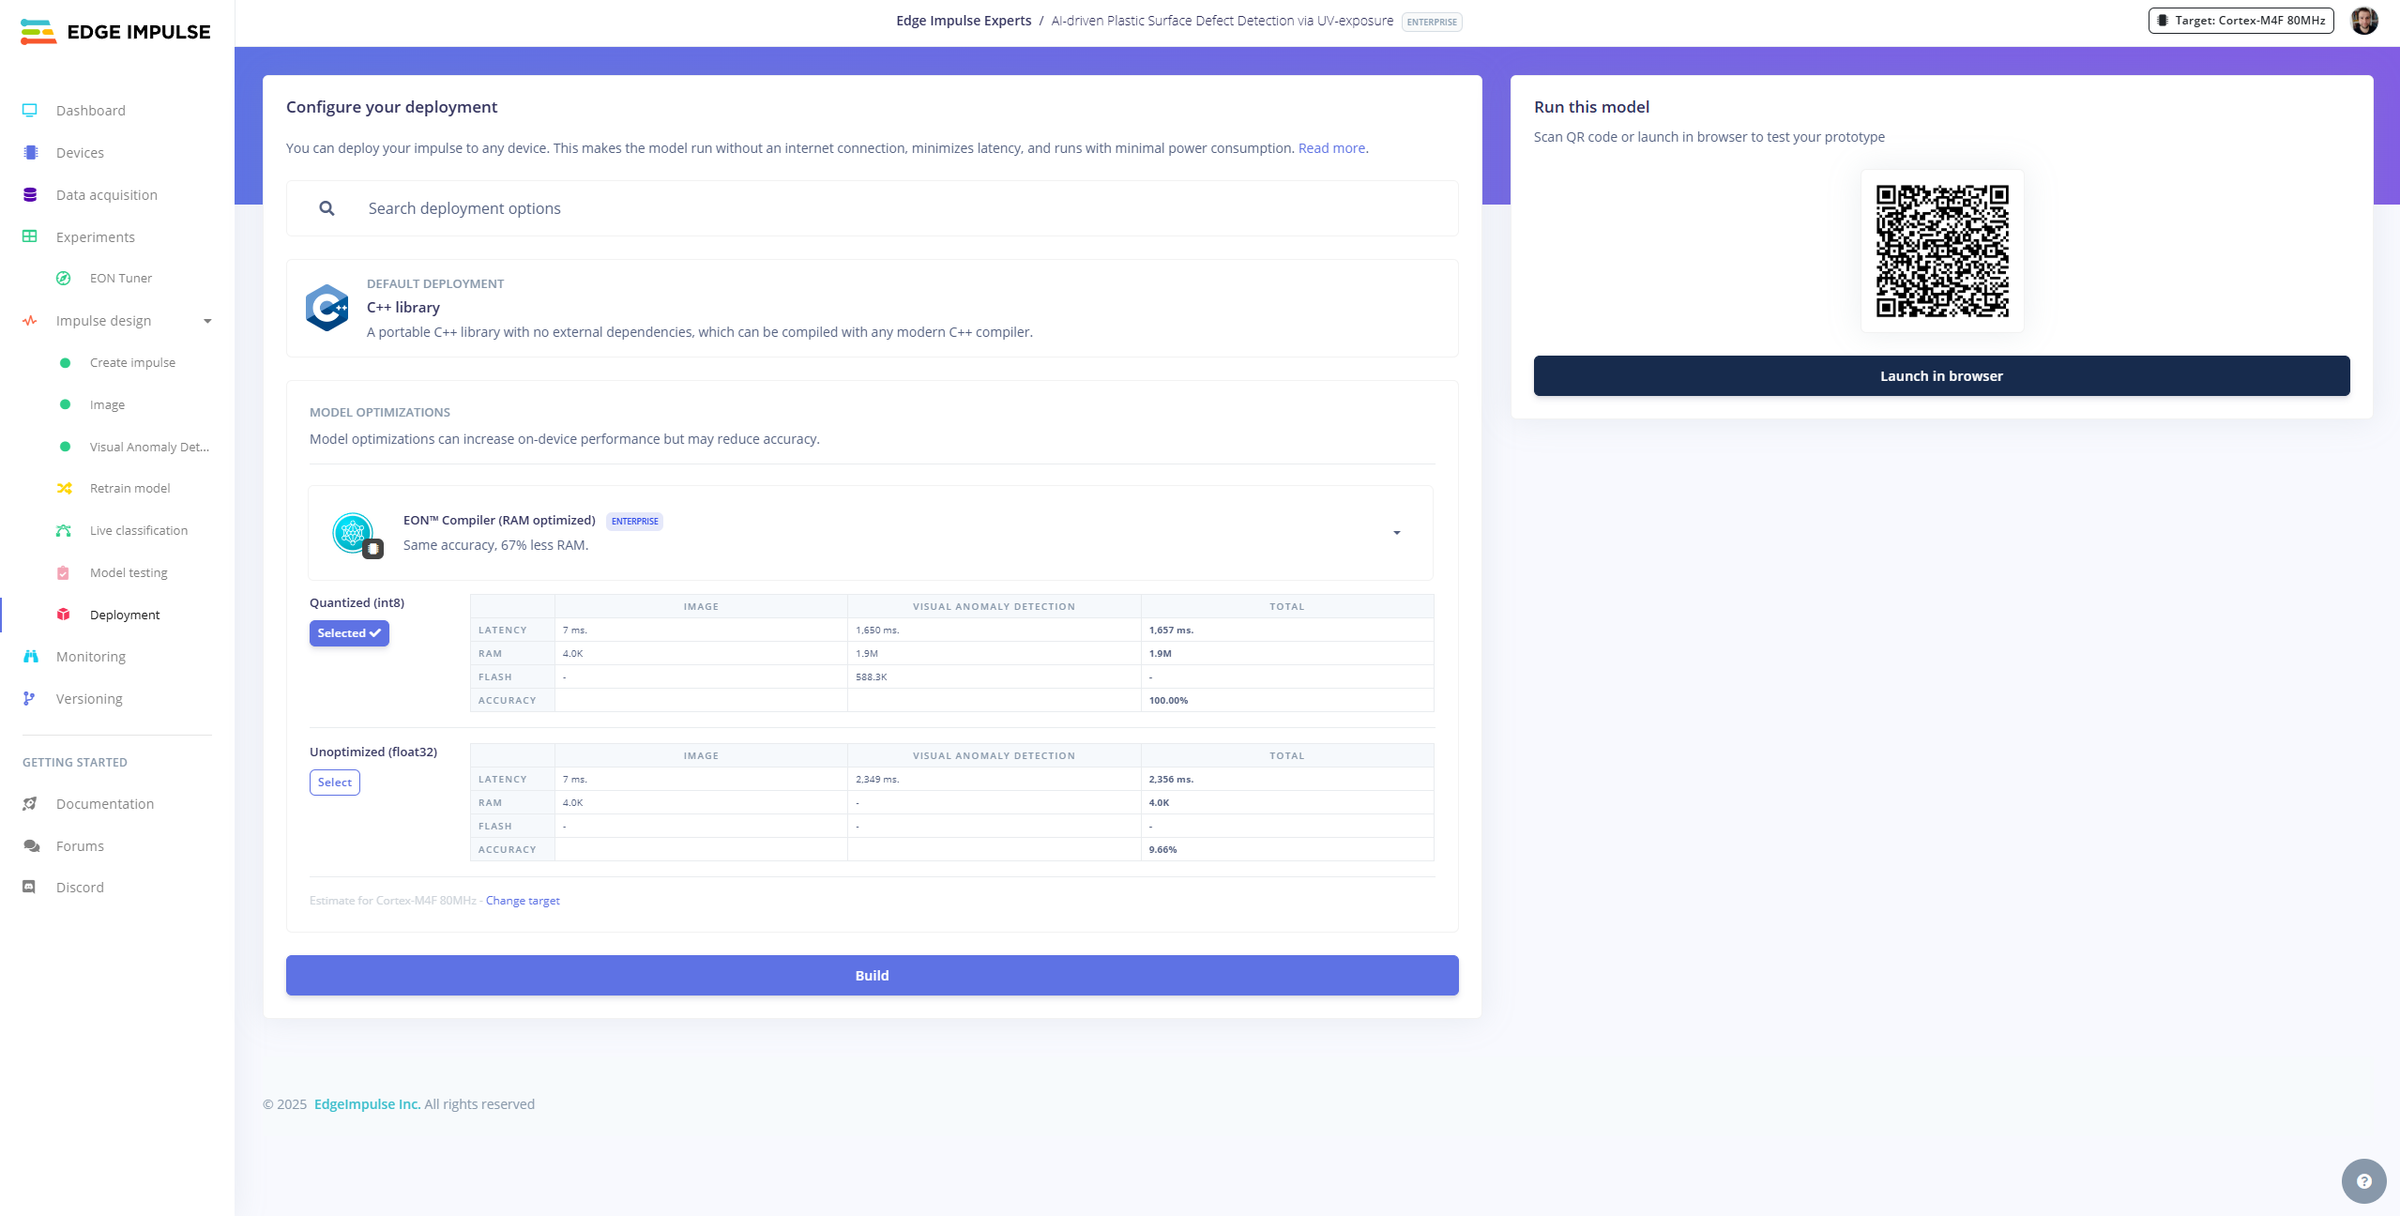
Task: Click the deployment QR code
Action: click(1942, 251)
